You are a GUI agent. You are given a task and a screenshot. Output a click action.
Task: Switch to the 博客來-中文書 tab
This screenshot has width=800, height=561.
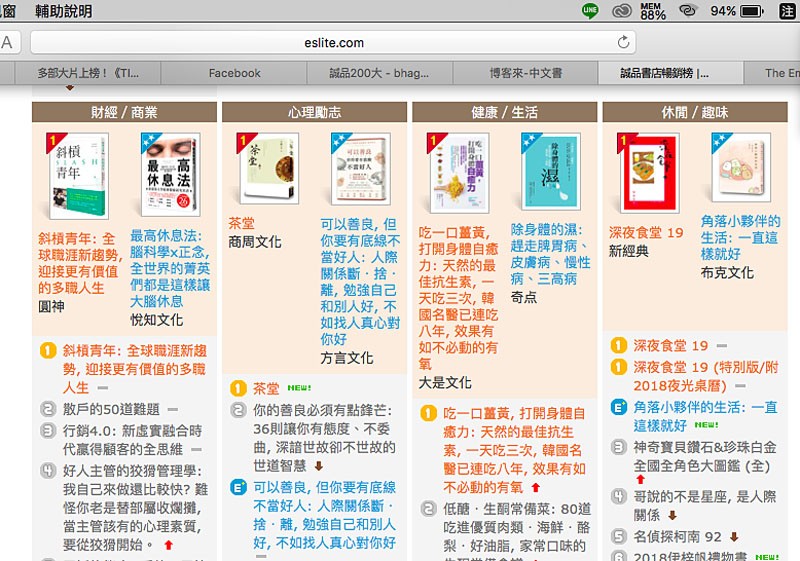click(526, 73)
